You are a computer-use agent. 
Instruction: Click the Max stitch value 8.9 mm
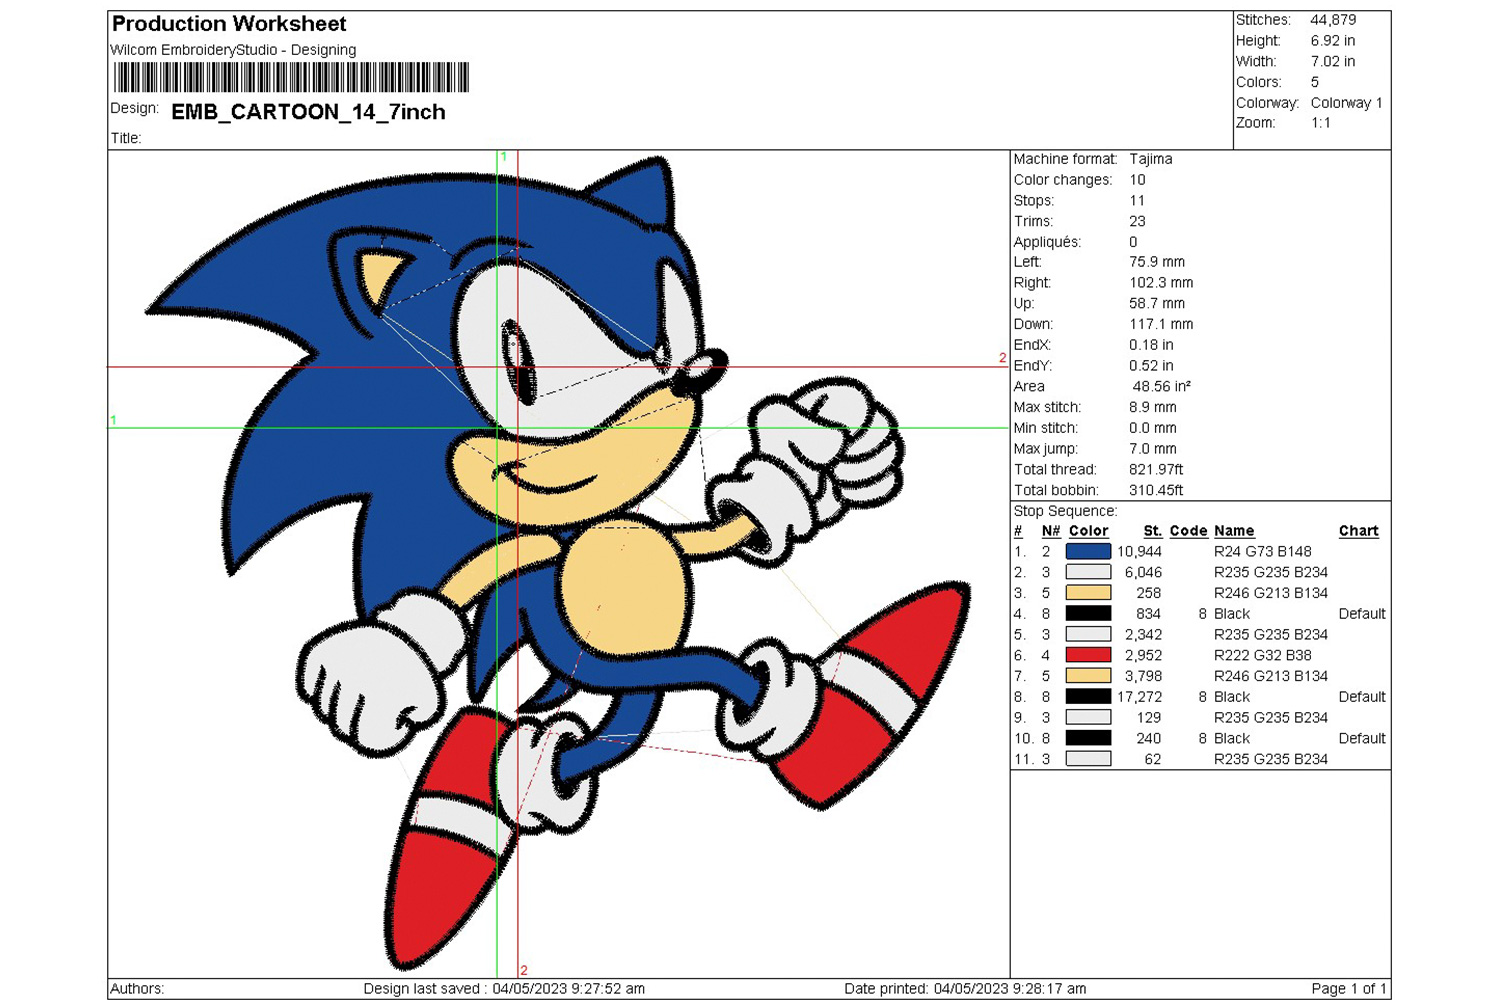[x=1153, y=407]
